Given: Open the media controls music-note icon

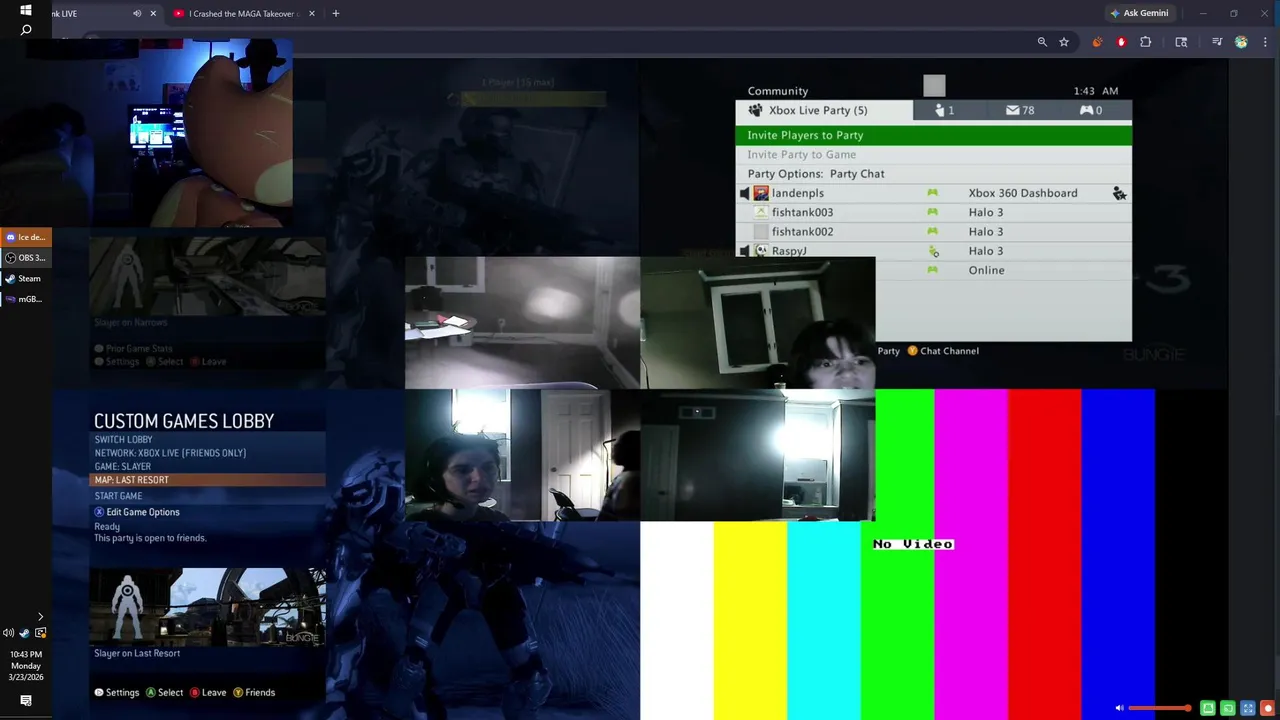Looking at the screenshot, I should [1217, 42].
